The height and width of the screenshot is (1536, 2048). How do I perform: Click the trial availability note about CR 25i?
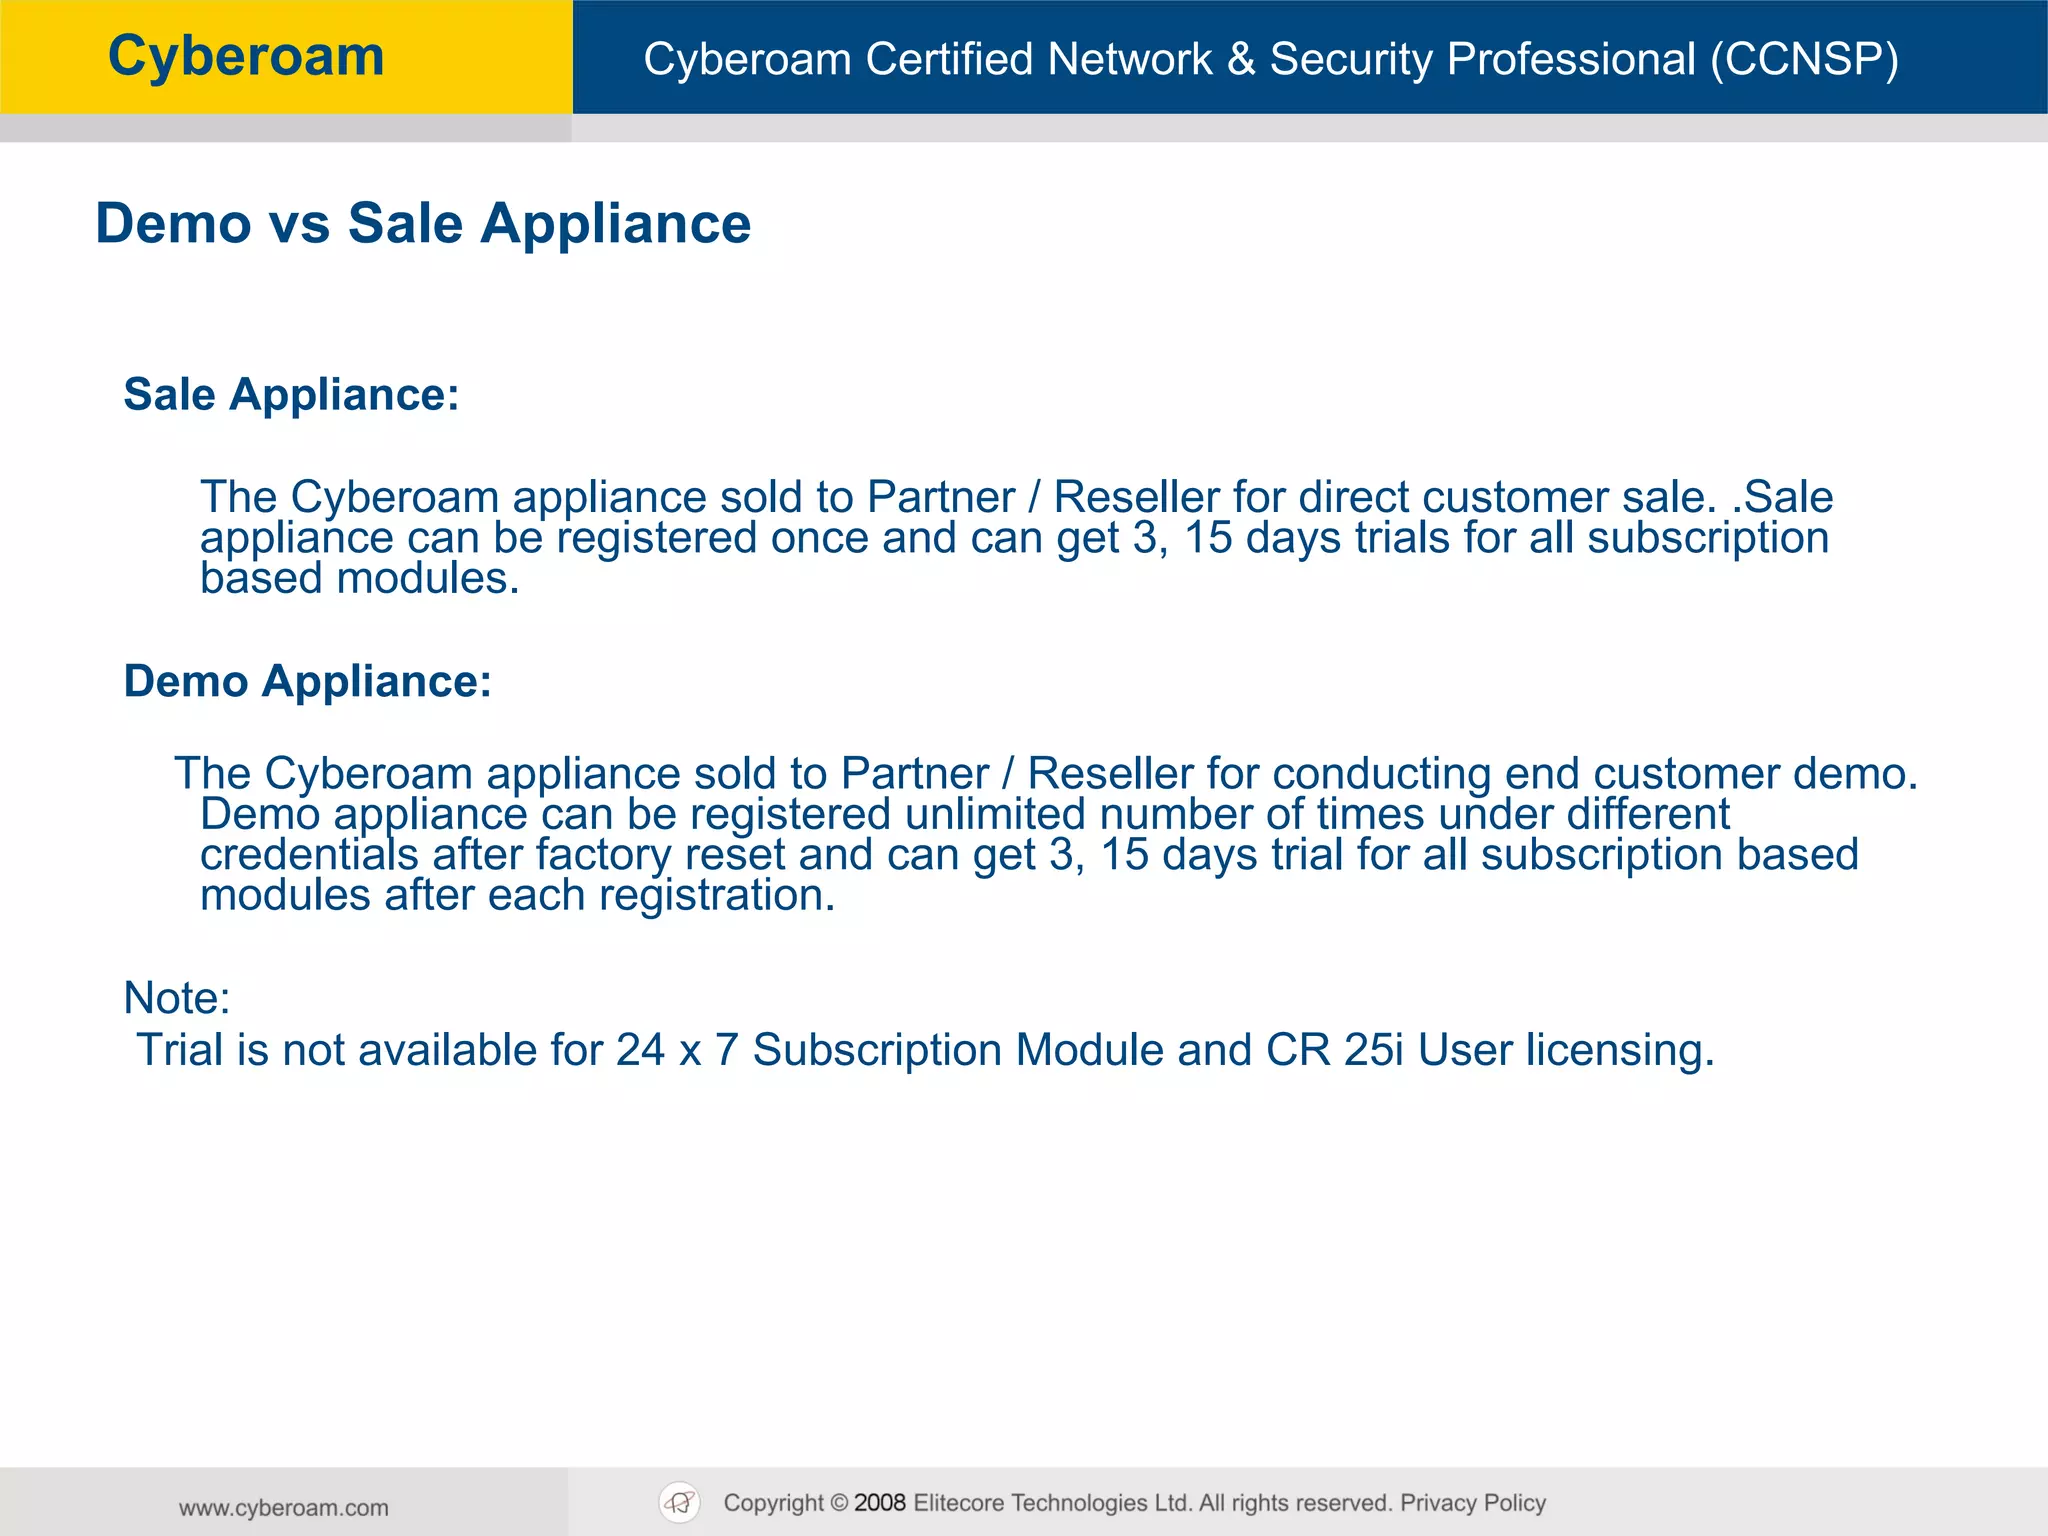coord(926,1050)
